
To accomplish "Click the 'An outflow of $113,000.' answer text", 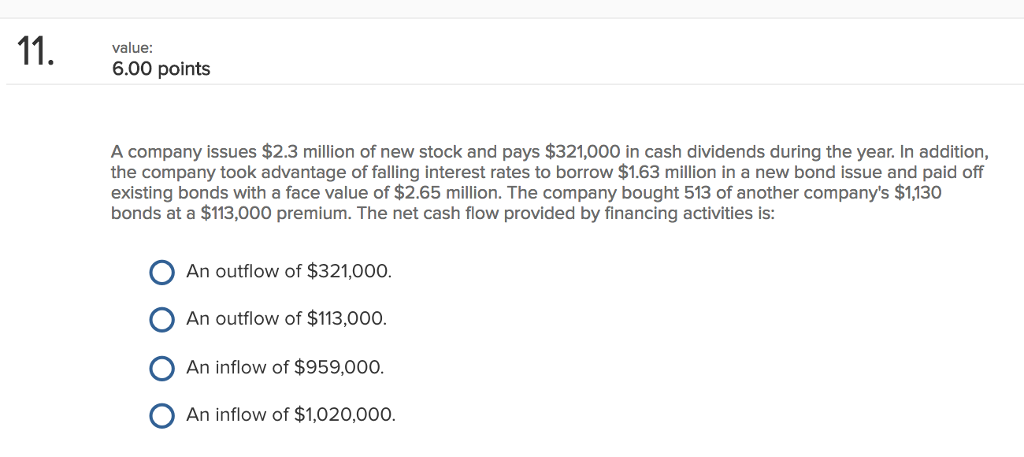I will [x=286, y=318].
